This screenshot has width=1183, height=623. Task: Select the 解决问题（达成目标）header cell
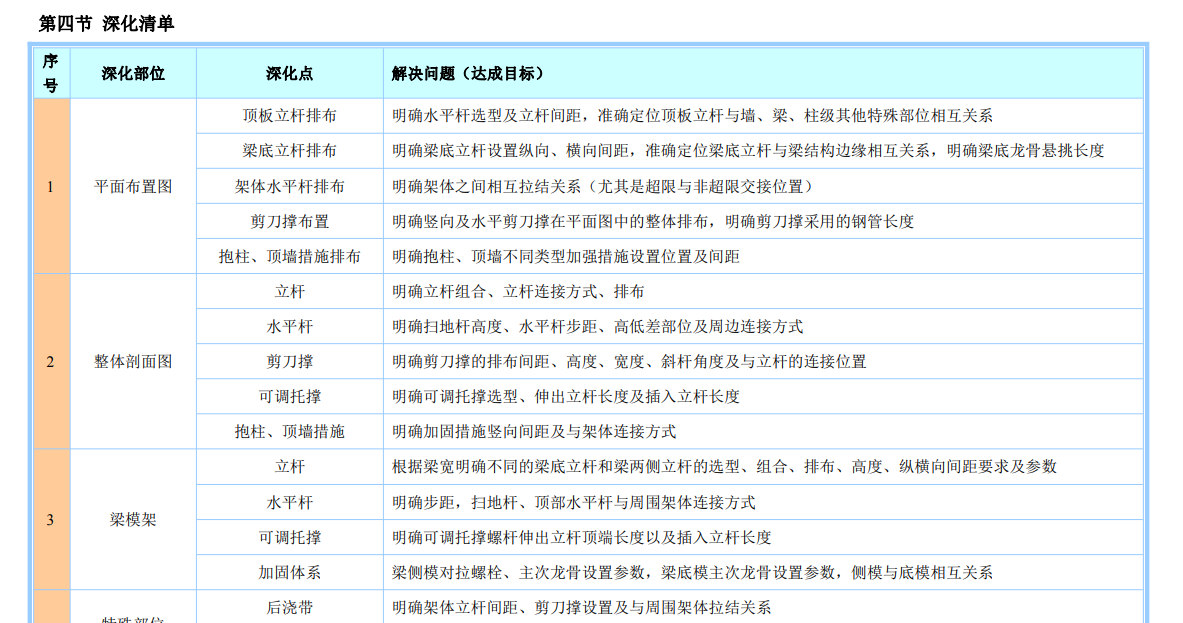click(468, 73)
